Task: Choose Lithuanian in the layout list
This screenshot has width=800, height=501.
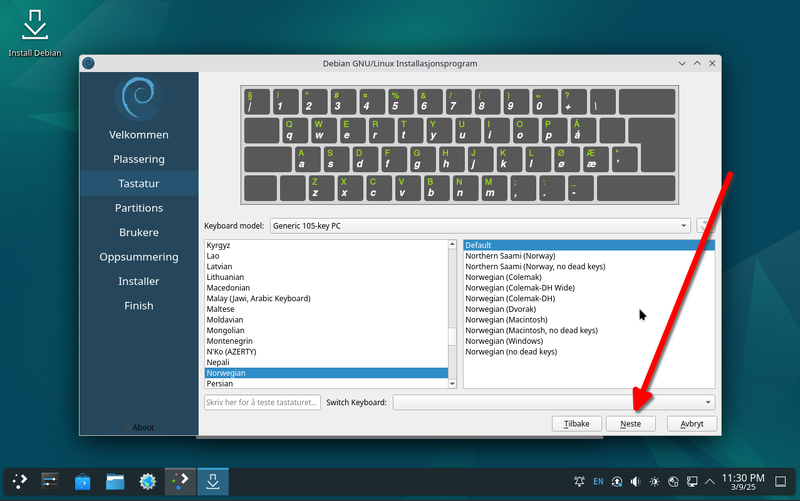Action: click(225, 277)
